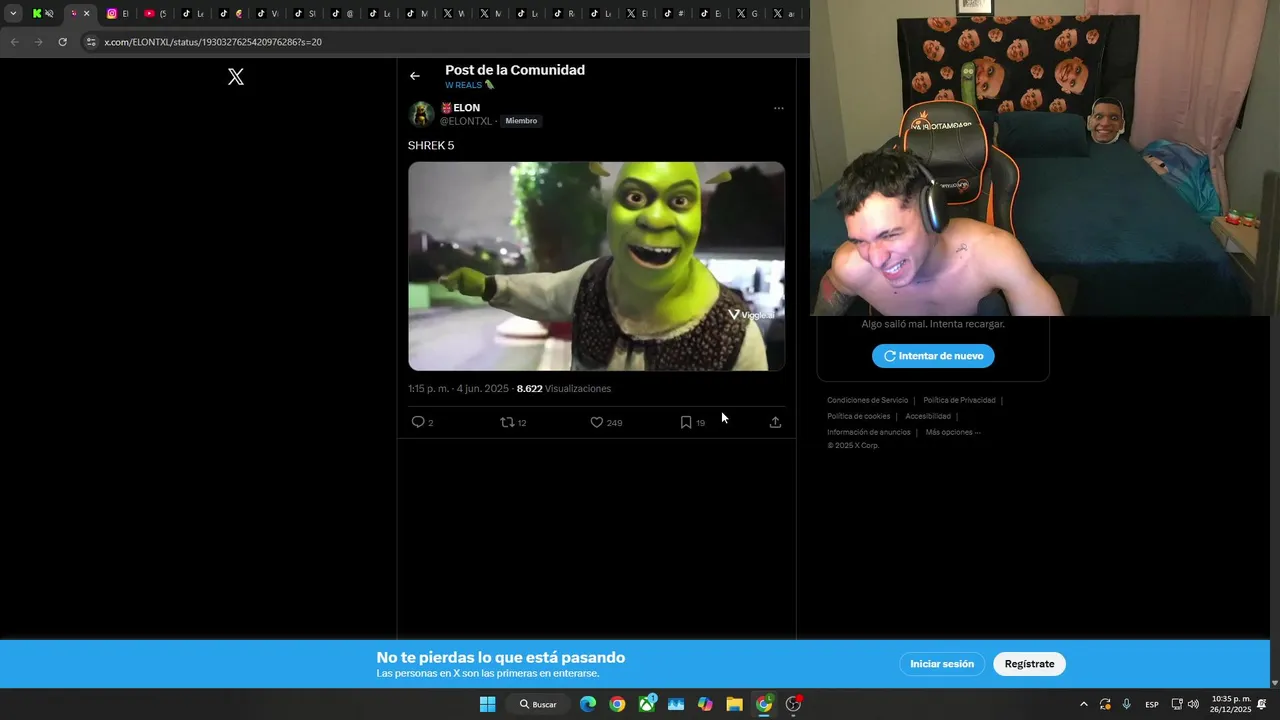
Task: Open the W REALS community link
Action: coord(469,85)
